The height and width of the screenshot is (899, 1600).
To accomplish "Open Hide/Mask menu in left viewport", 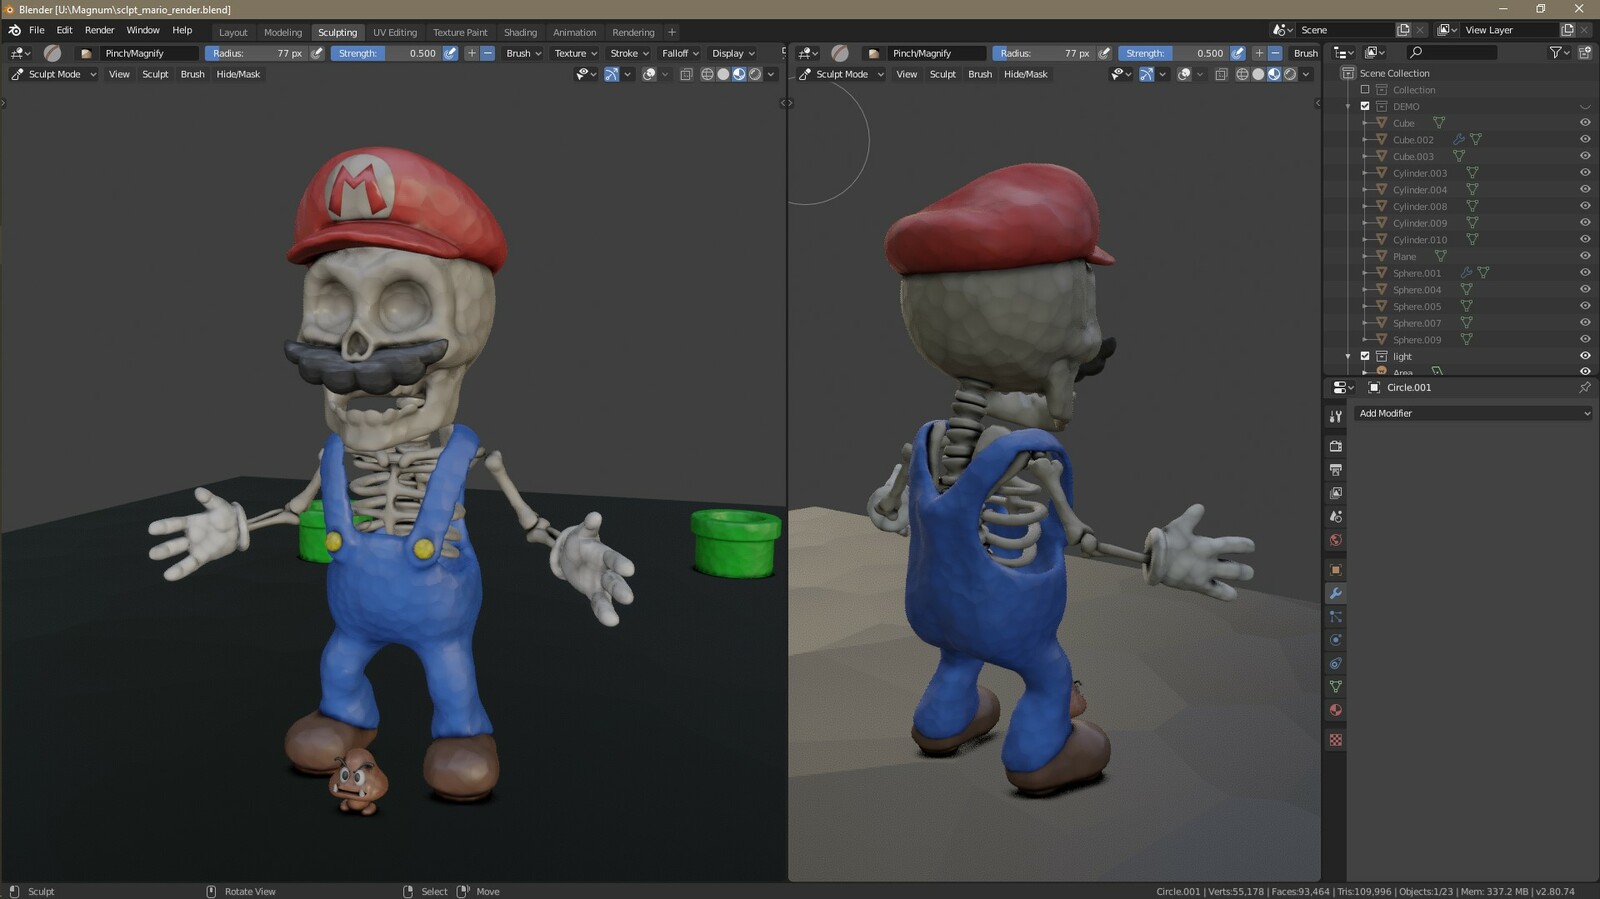I will pyautogui.click(x=238, y=74).
